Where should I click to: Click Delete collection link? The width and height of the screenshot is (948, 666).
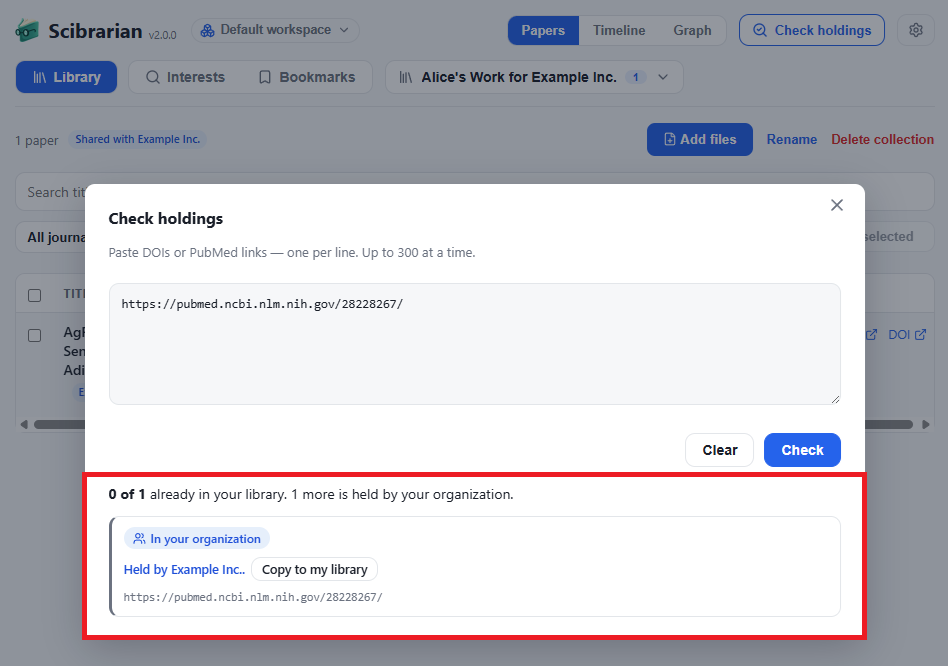882,140
